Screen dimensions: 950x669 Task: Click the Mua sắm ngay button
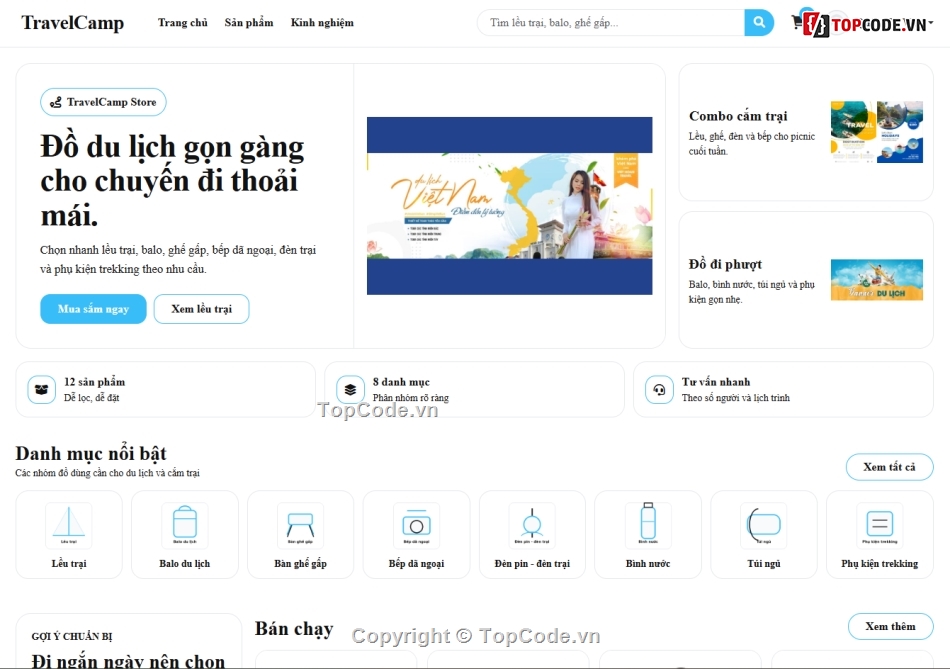(x=93, y=309)
